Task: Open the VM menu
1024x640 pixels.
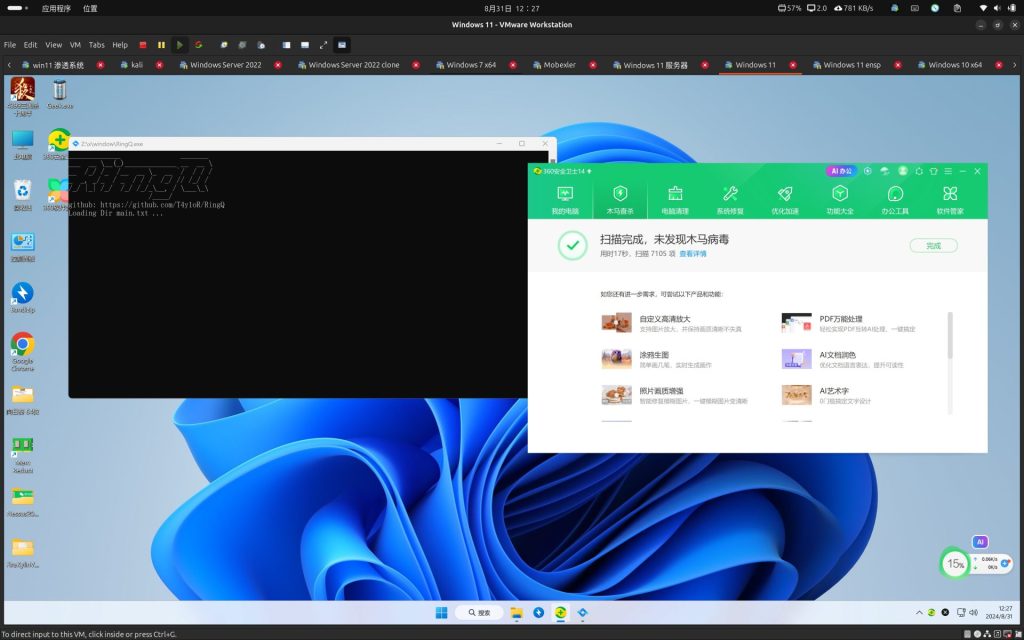Action: [75, 45]
